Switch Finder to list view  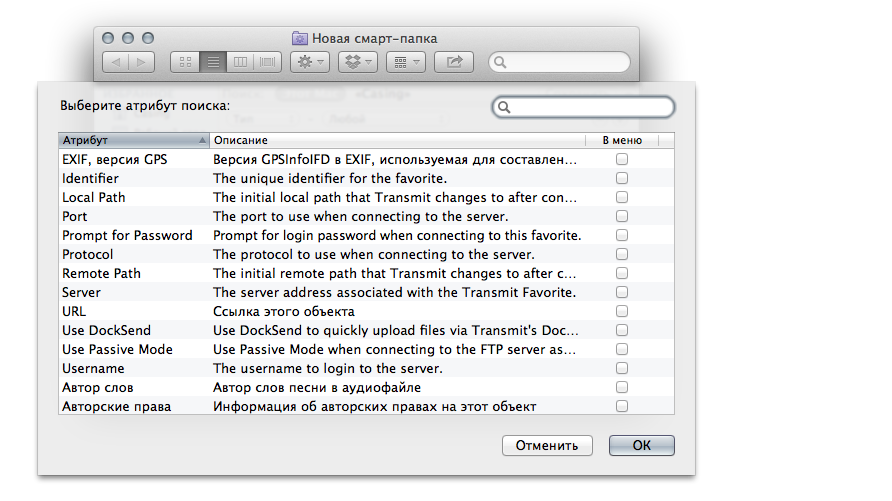(x=213, y=62)
